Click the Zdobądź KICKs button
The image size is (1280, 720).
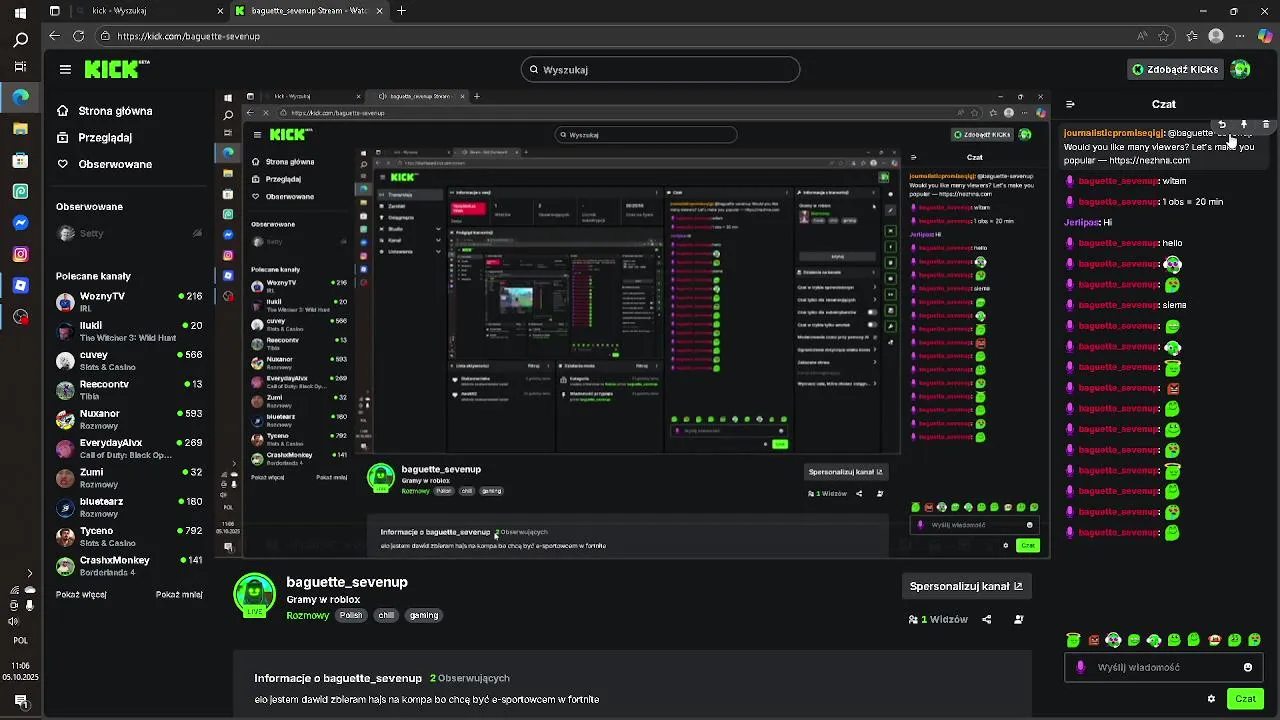(1176, 69)
